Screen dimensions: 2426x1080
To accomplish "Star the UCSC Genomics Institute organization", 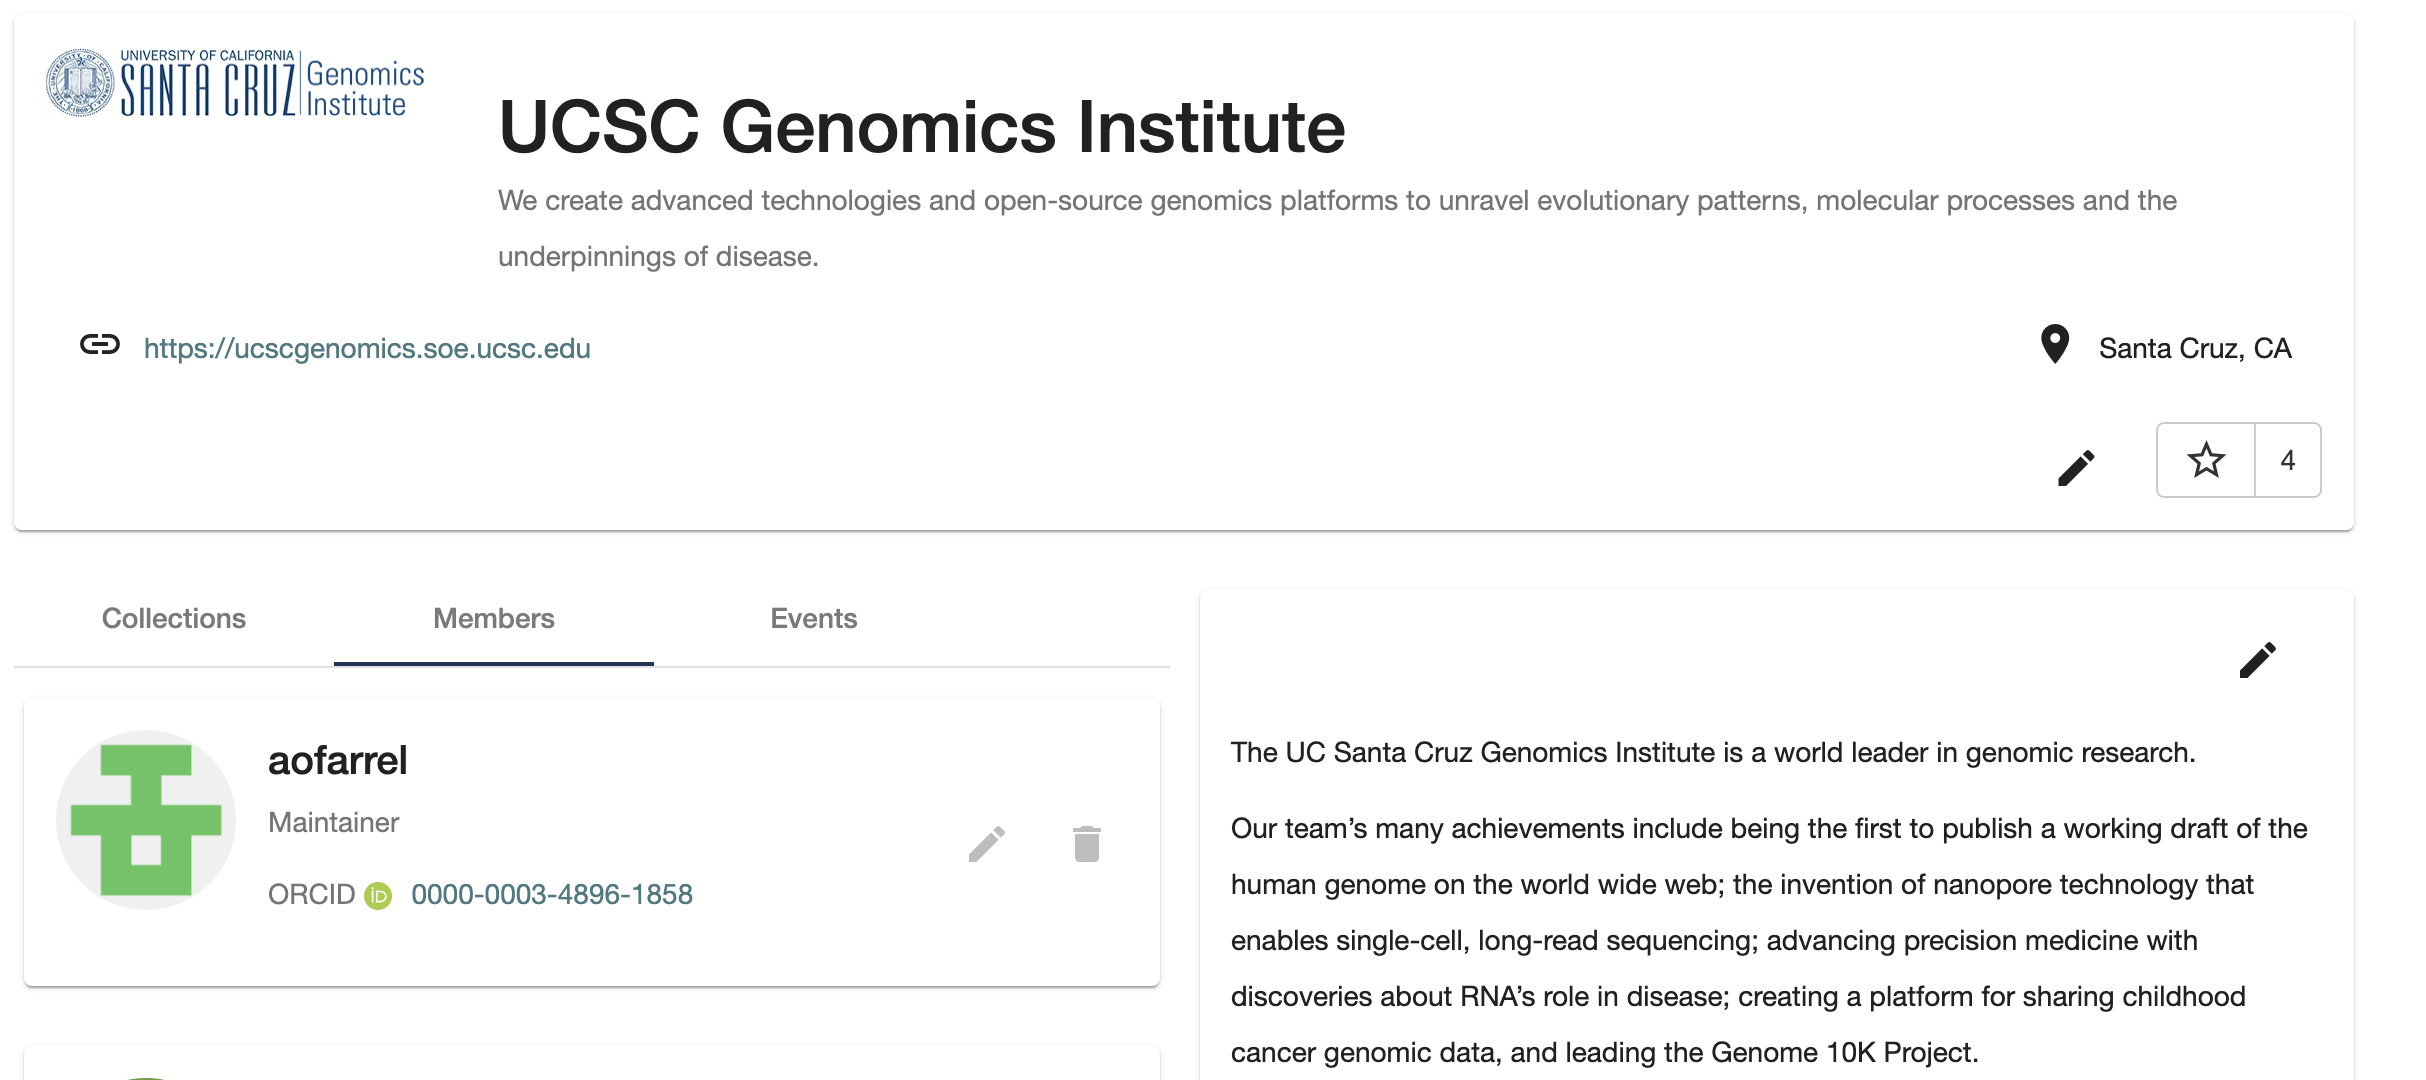I will [2205, 461].
